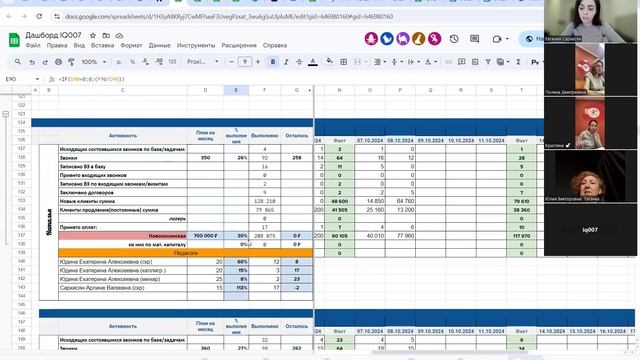Image resolution: width=640 pixels, height=360 pixels.
Task: Click the blue collaborator avatar
Action: pos(387,39)
